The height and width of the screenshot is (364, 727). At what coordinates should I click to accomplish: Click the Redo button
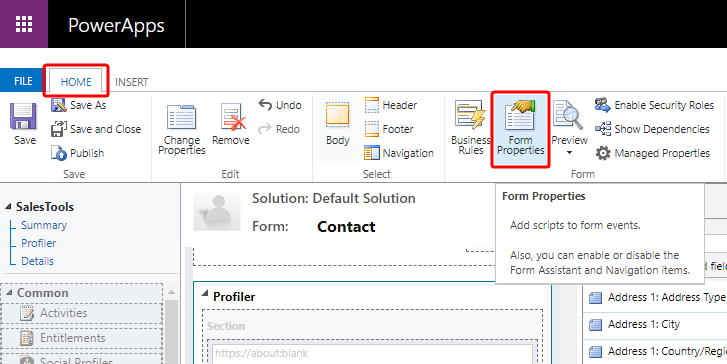click(x=279, y=129)
